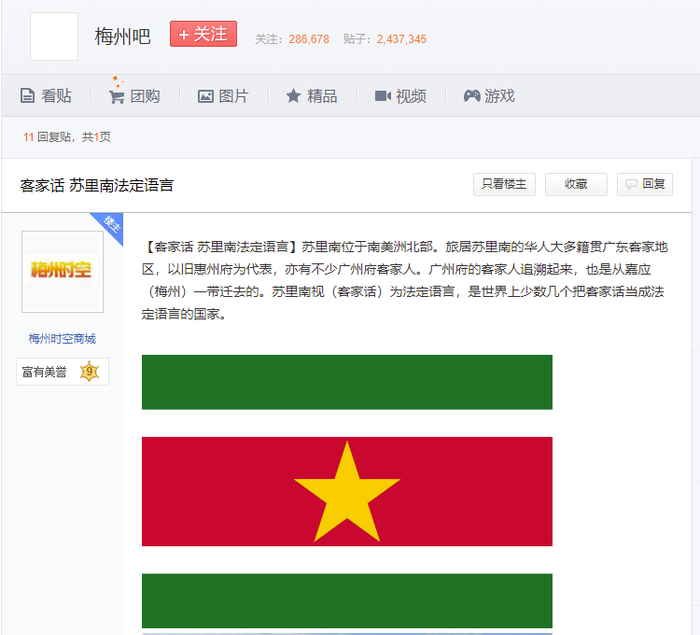Click the 团购 shopping cart icon
The image size is (700, 635).
click(x=117, y=96)
